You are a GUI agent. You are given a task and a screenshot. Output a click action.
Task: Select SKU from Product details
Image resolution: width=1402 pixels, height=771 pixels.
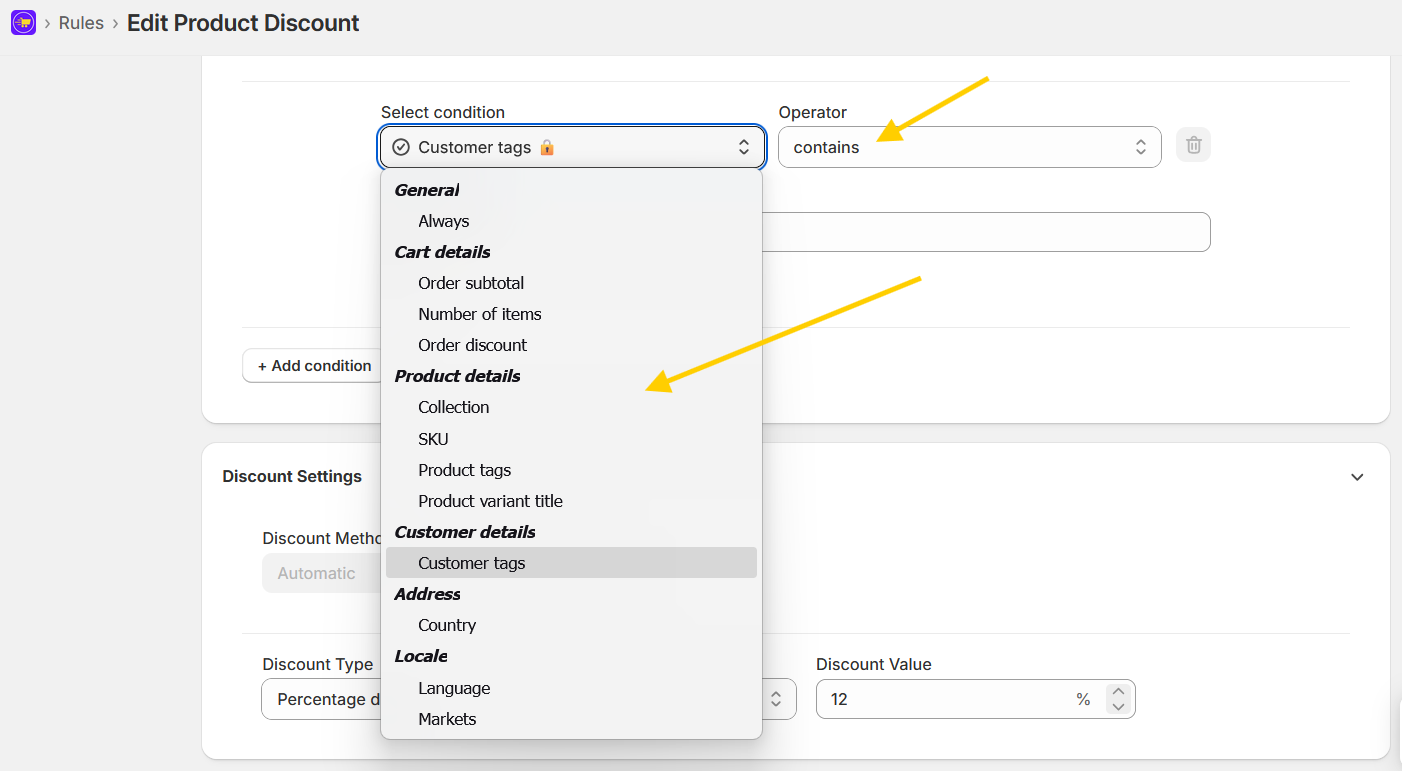433,439
